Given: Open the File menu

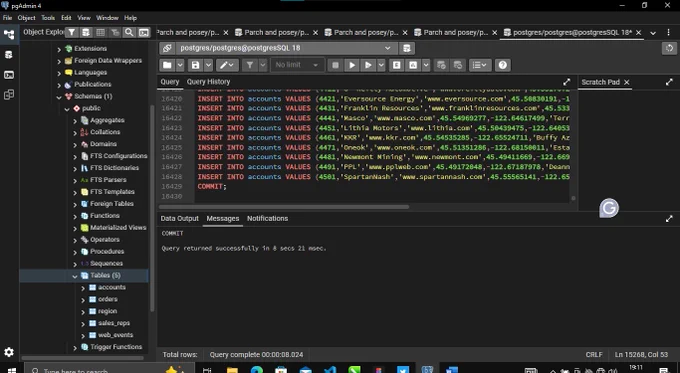Looking at the screenshot, I should click(x=7, y=18).
